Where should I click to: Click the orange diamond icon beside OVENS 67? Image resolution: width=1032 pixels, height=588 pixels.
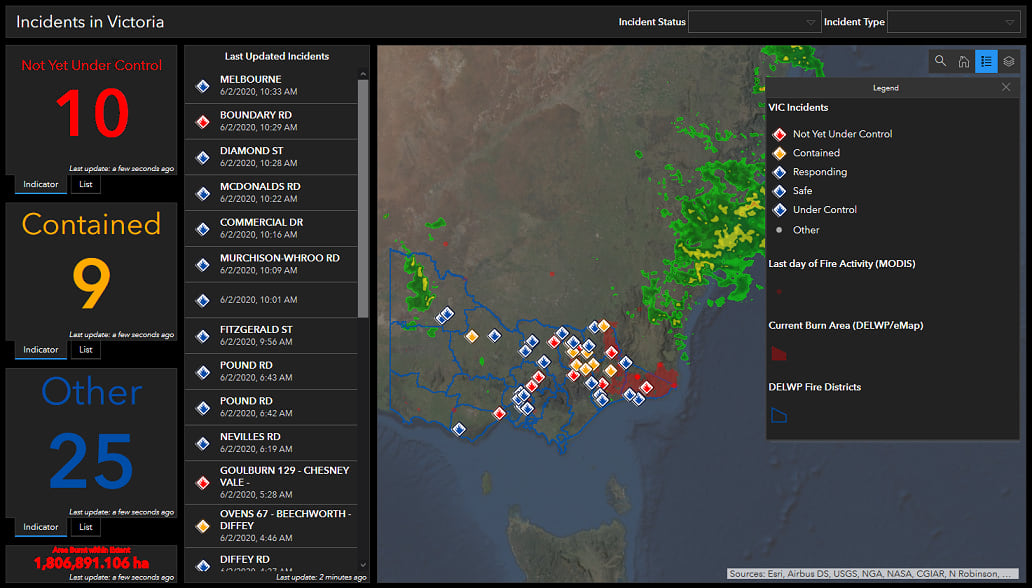pyautogui.click(x=203, y=526)
